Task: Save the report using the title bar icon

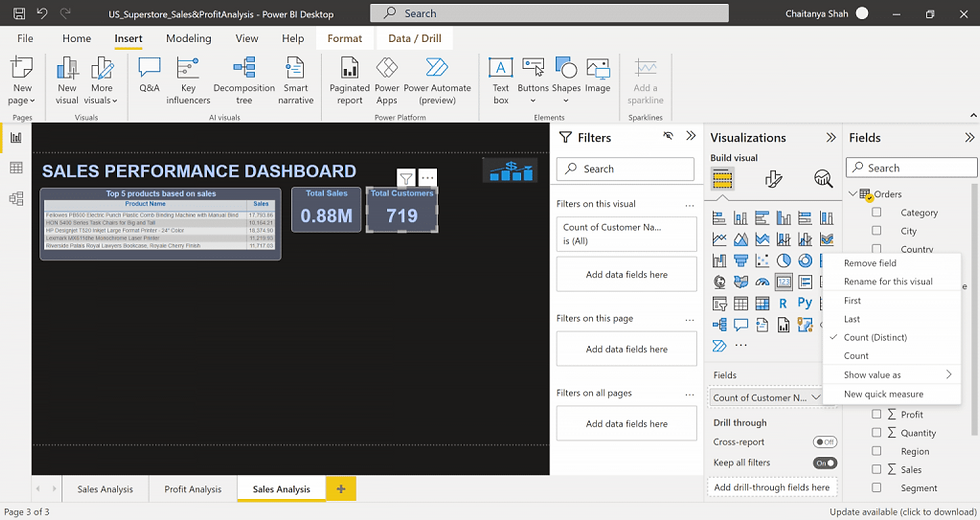Action: click(x=19, y=13)
